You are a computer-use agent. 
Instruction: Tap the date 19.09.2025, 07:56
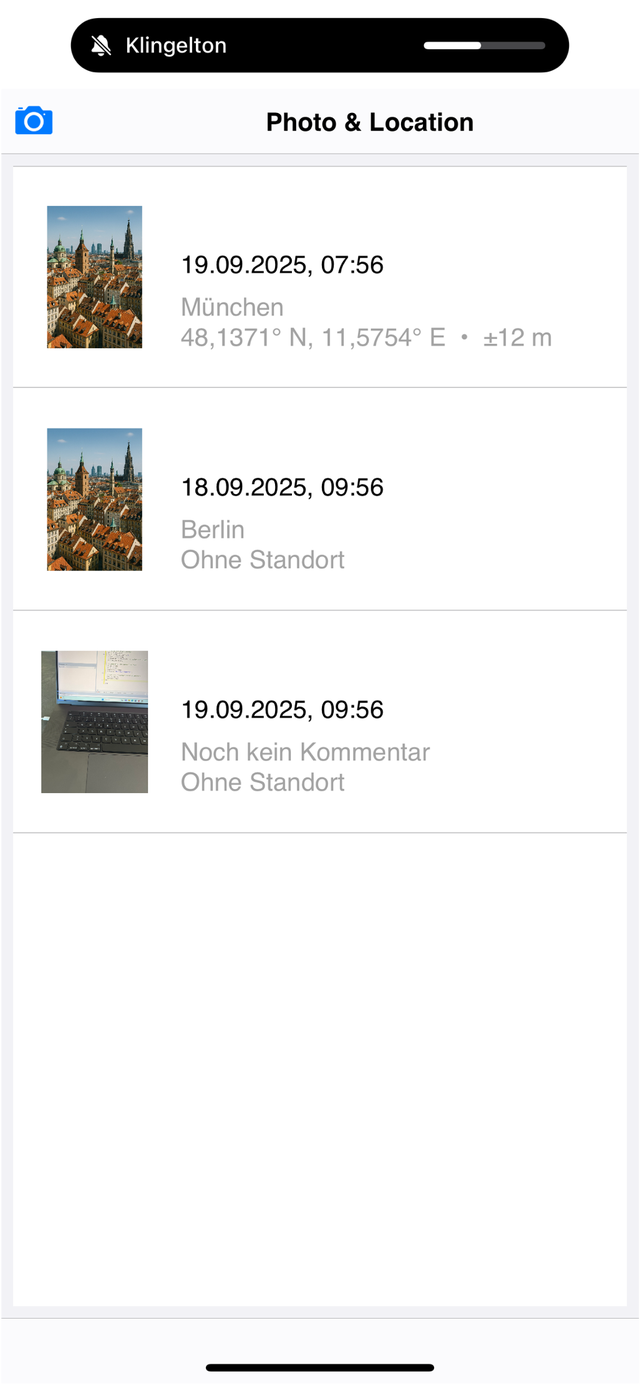click(282, 265)
